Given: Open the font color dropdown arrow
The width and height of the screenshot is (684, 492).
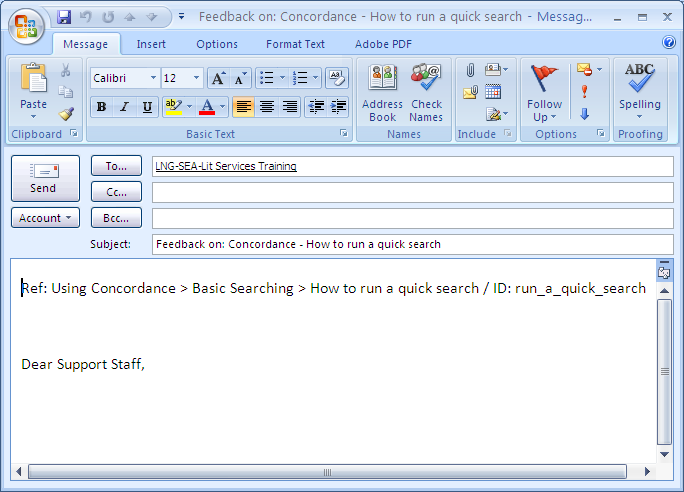Looking at the screenshot, I should point(222,106).
